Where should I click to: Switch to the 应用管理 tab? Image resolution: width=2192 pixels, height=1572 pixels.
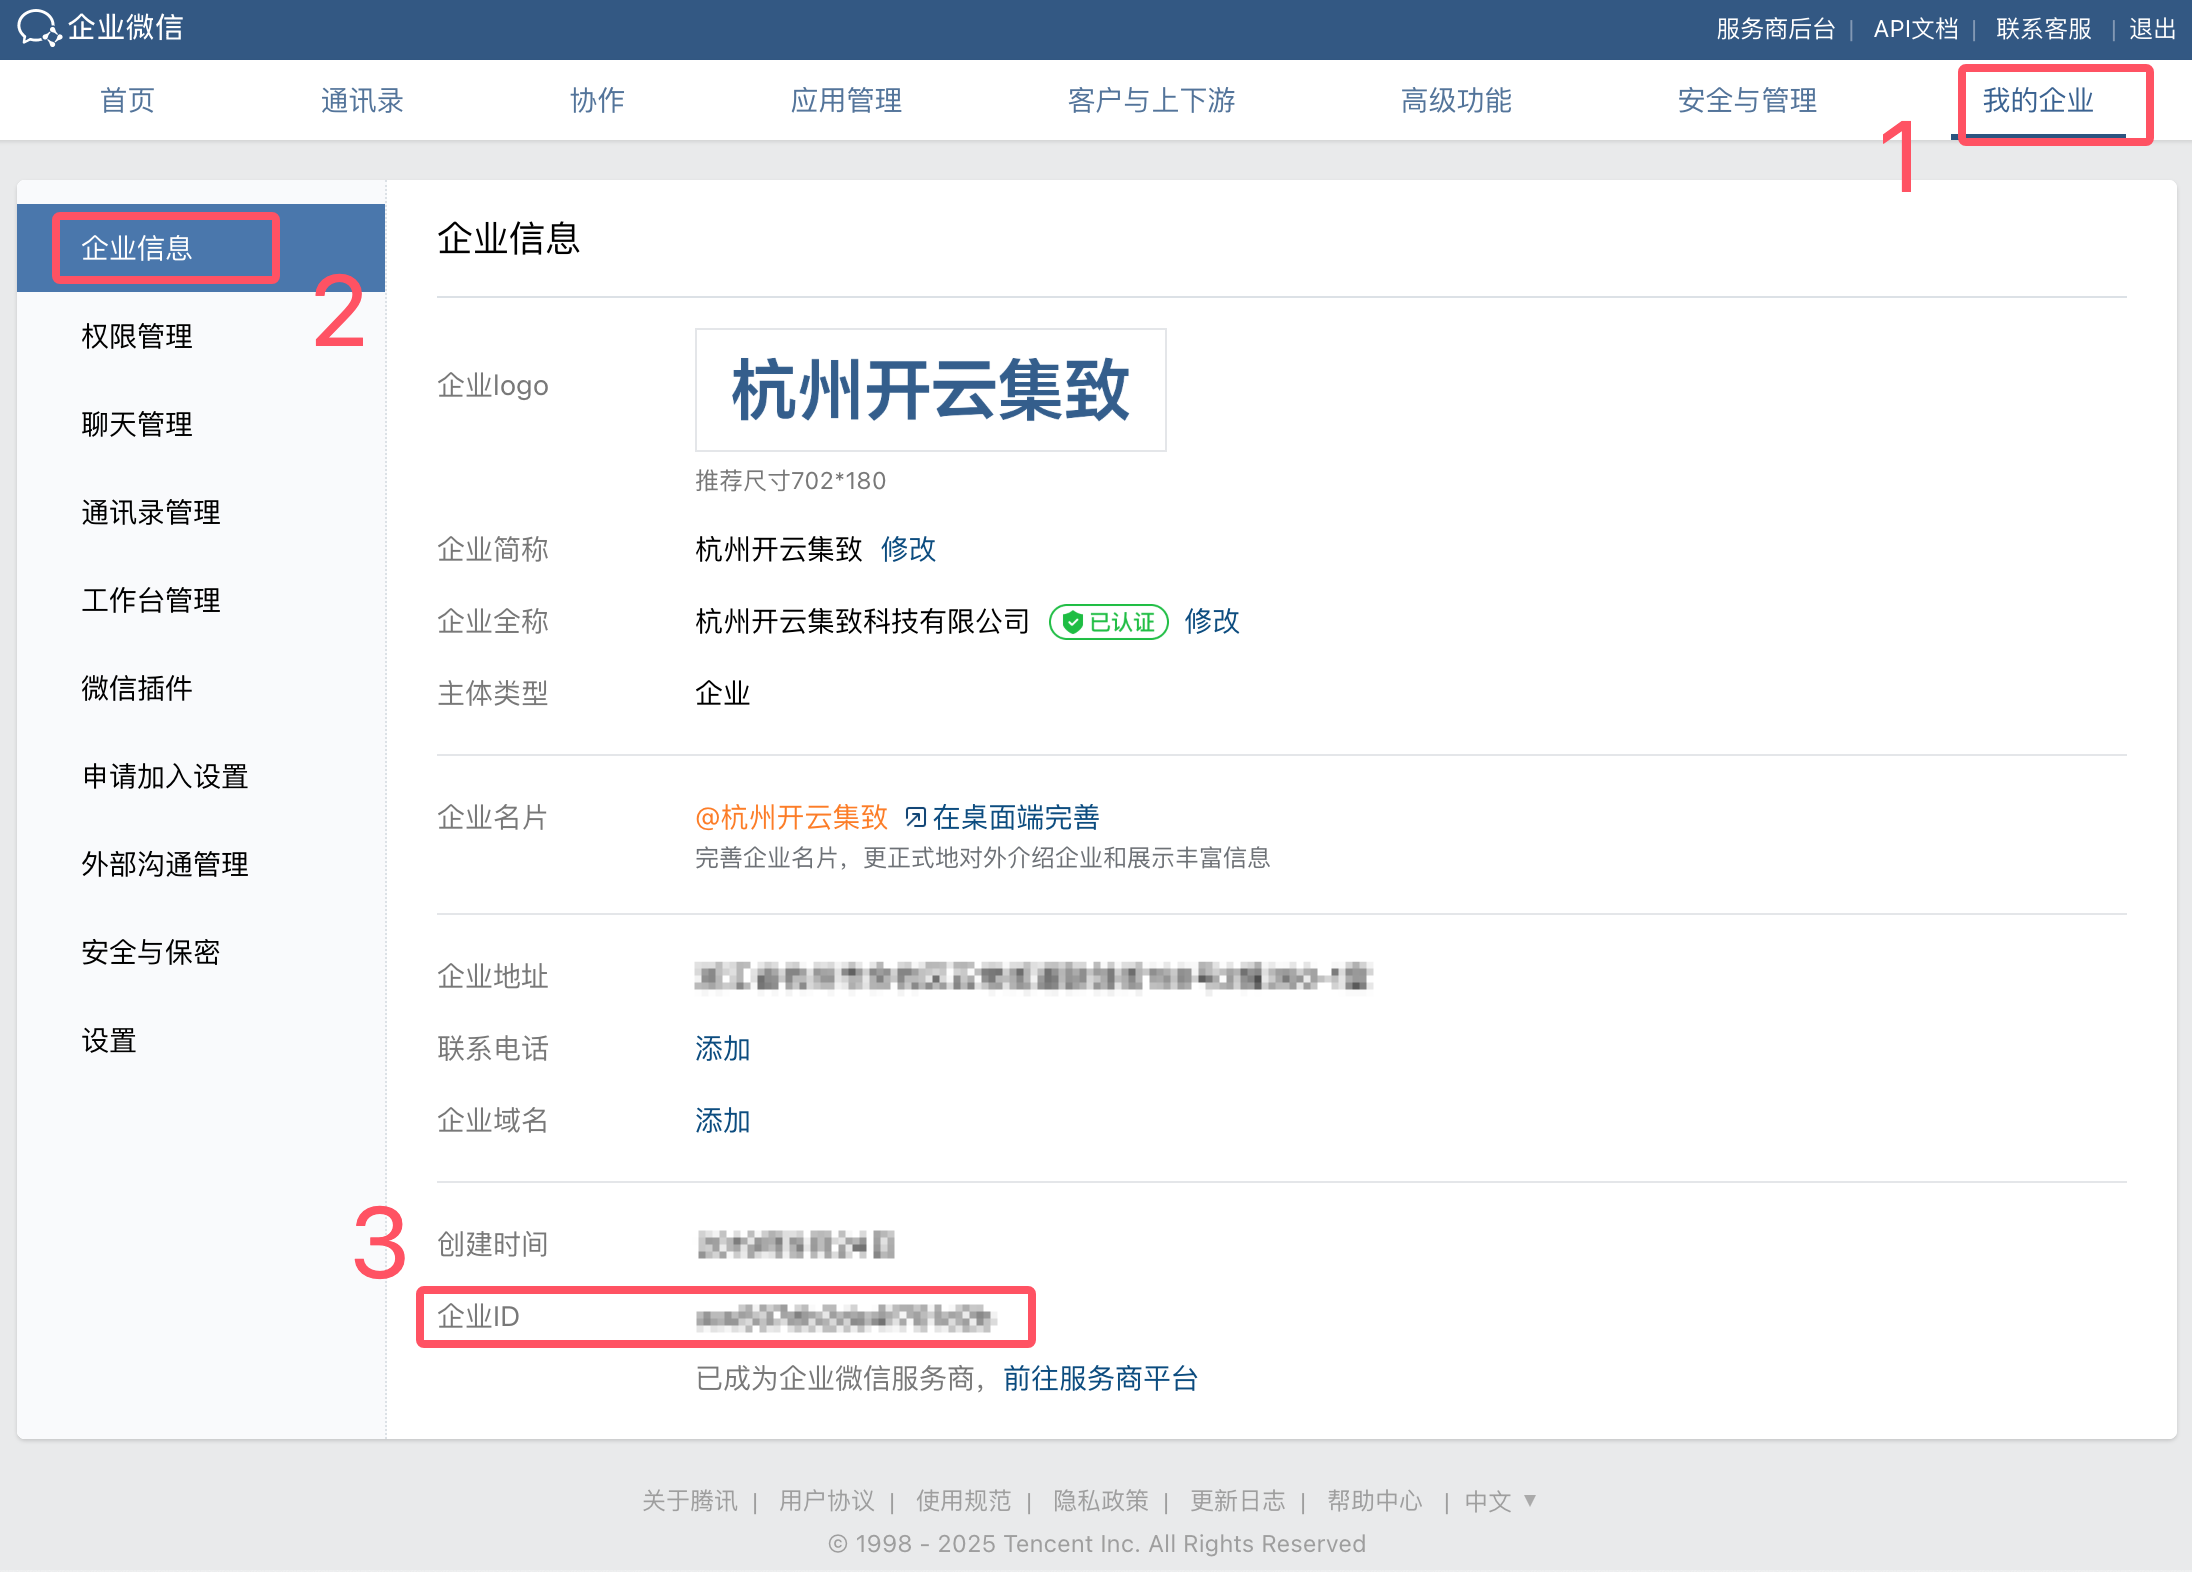[x=846, y=100]
